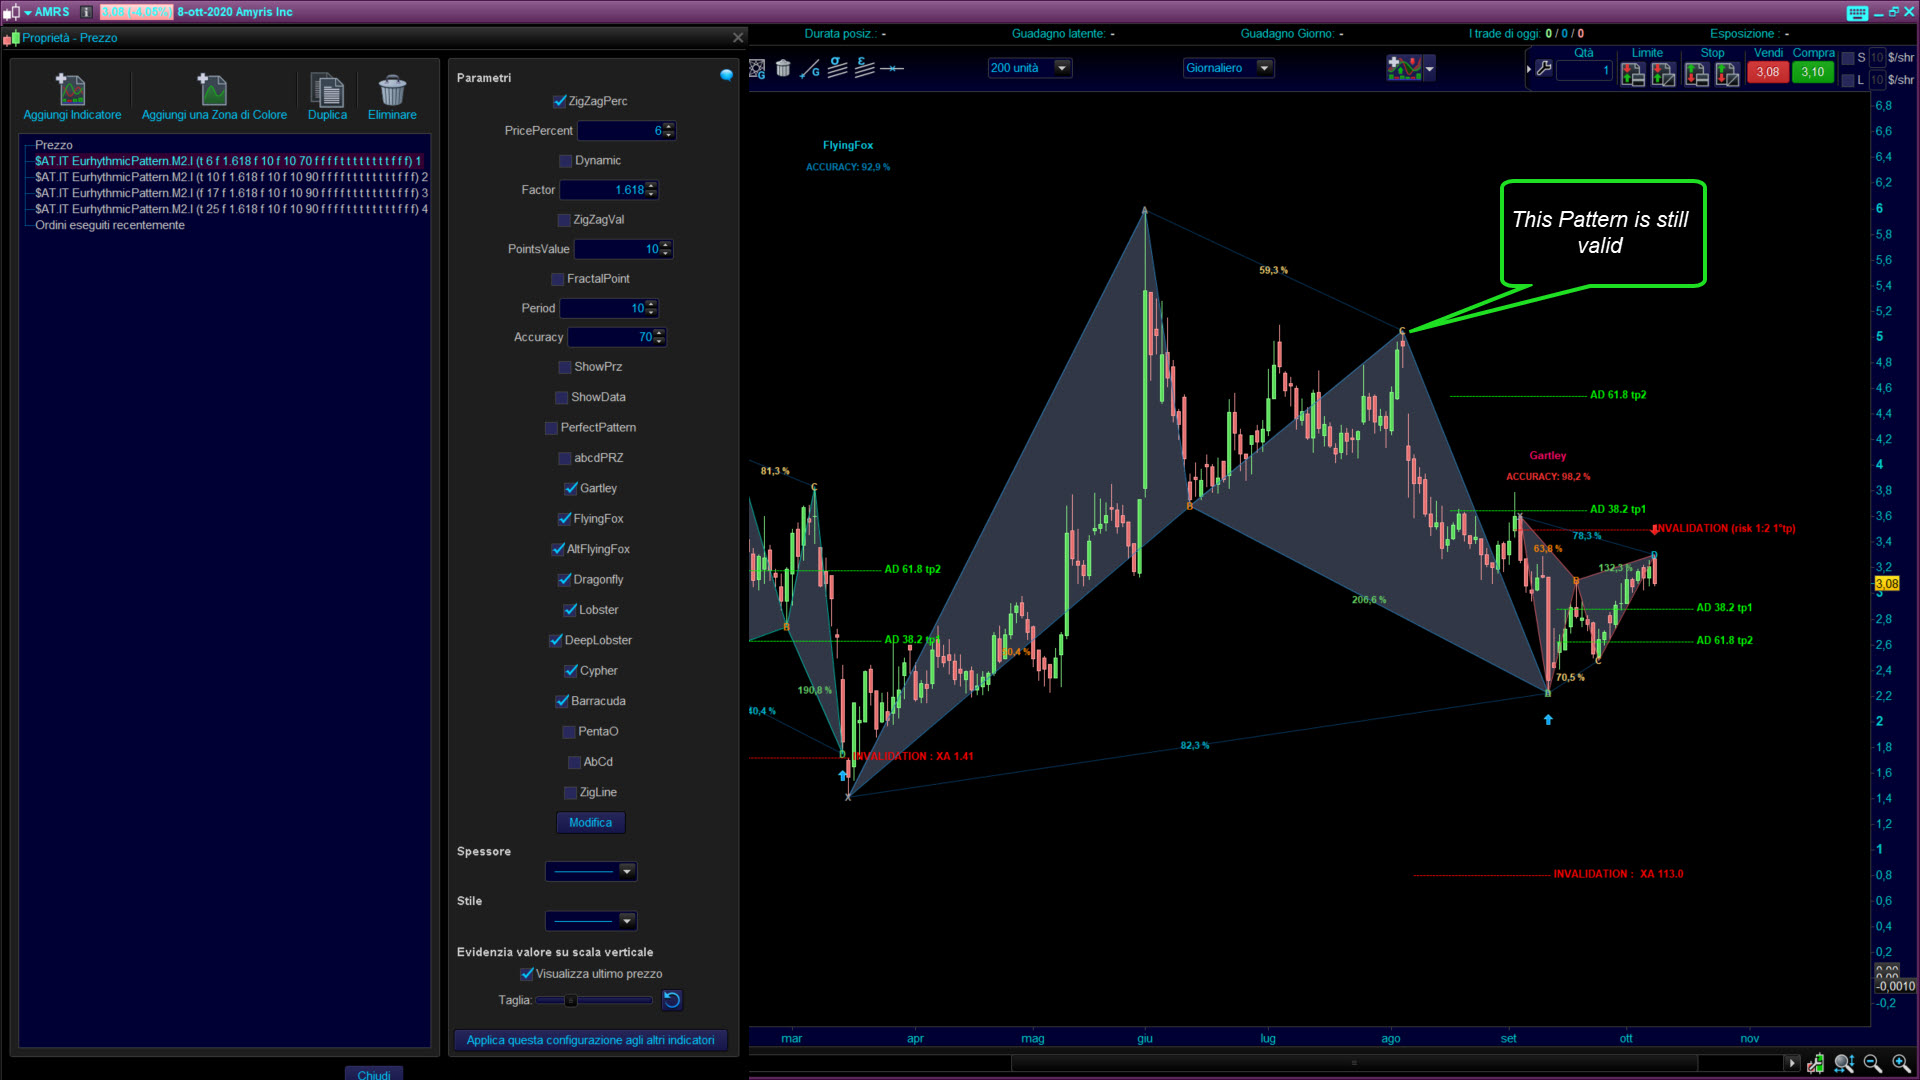The width and height of the screenshot is (1920, 1080).
Task: Click the zoom out magnifier icon
Action: pyautogui.click(x=1872, y=1063)
